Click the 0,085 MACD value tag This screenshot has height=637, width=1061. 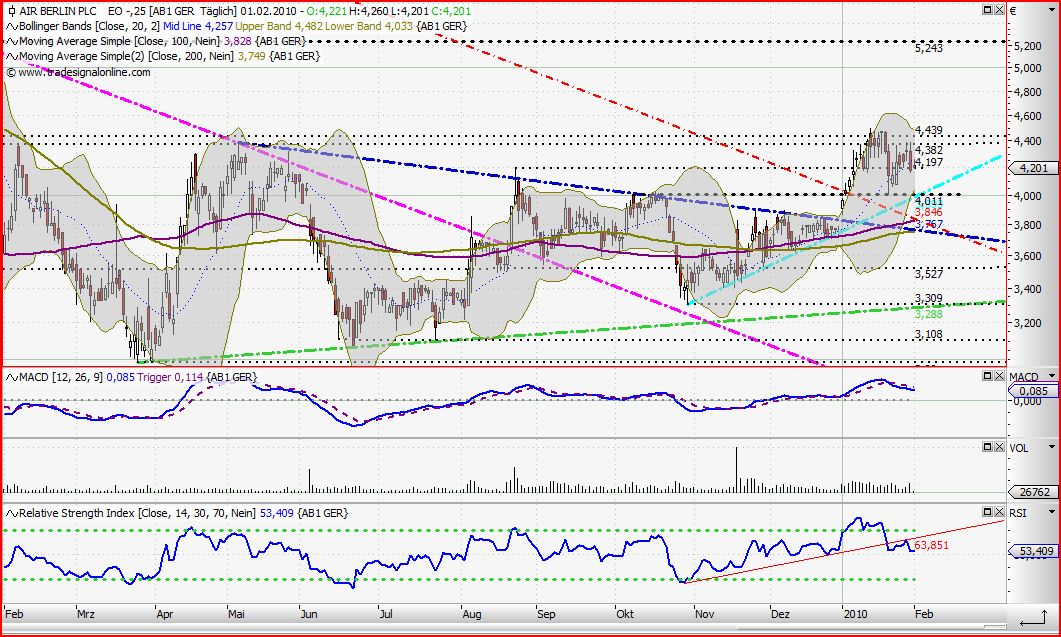(x=1031, y=391)
